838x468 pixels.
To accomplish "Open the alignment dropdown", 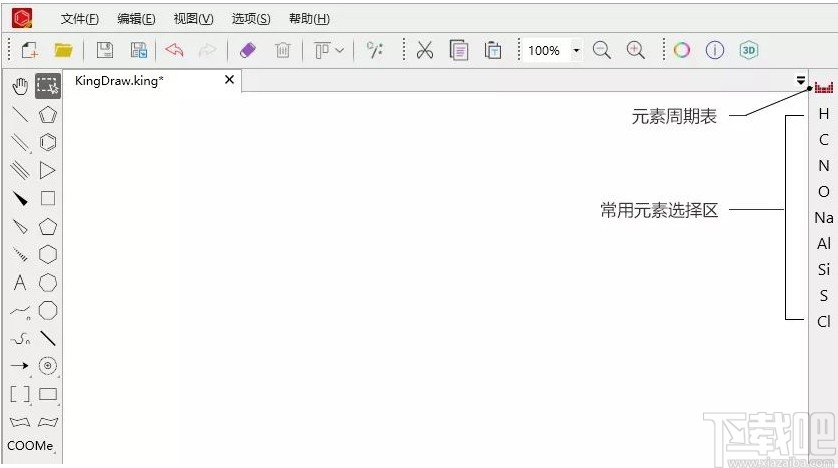I will [x=329, y=50].
